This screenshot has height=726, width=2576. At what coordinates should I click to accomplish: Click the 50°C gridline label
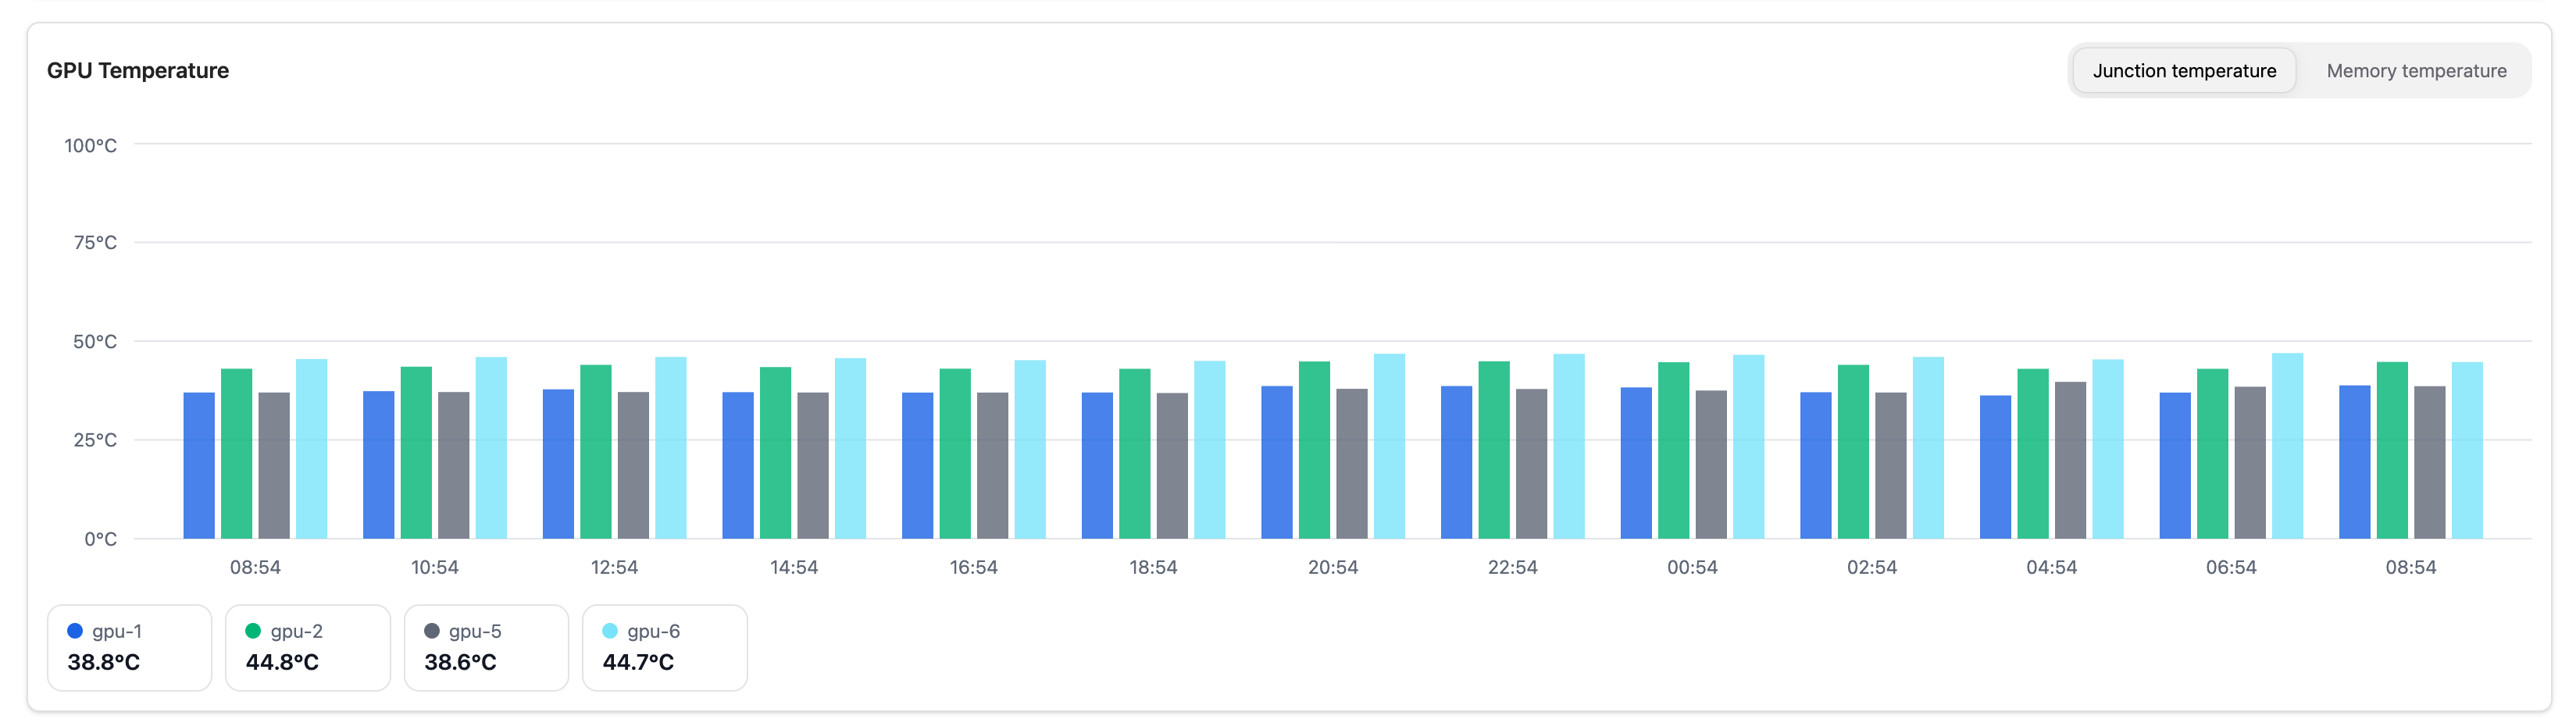[98, 341]
